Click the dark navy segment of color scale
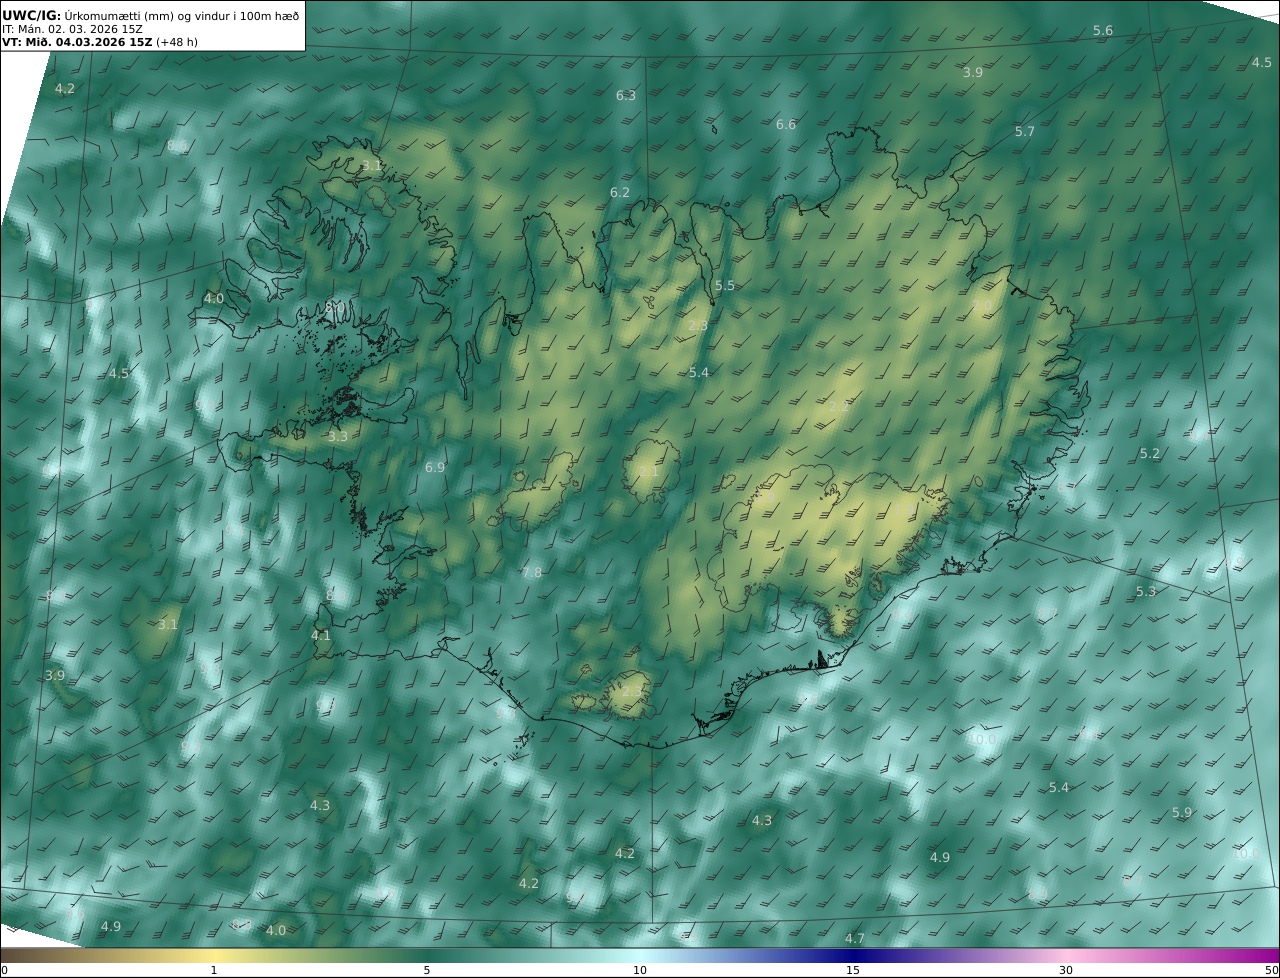This screenshot has height=978, width=1280. tap(855, 956)
